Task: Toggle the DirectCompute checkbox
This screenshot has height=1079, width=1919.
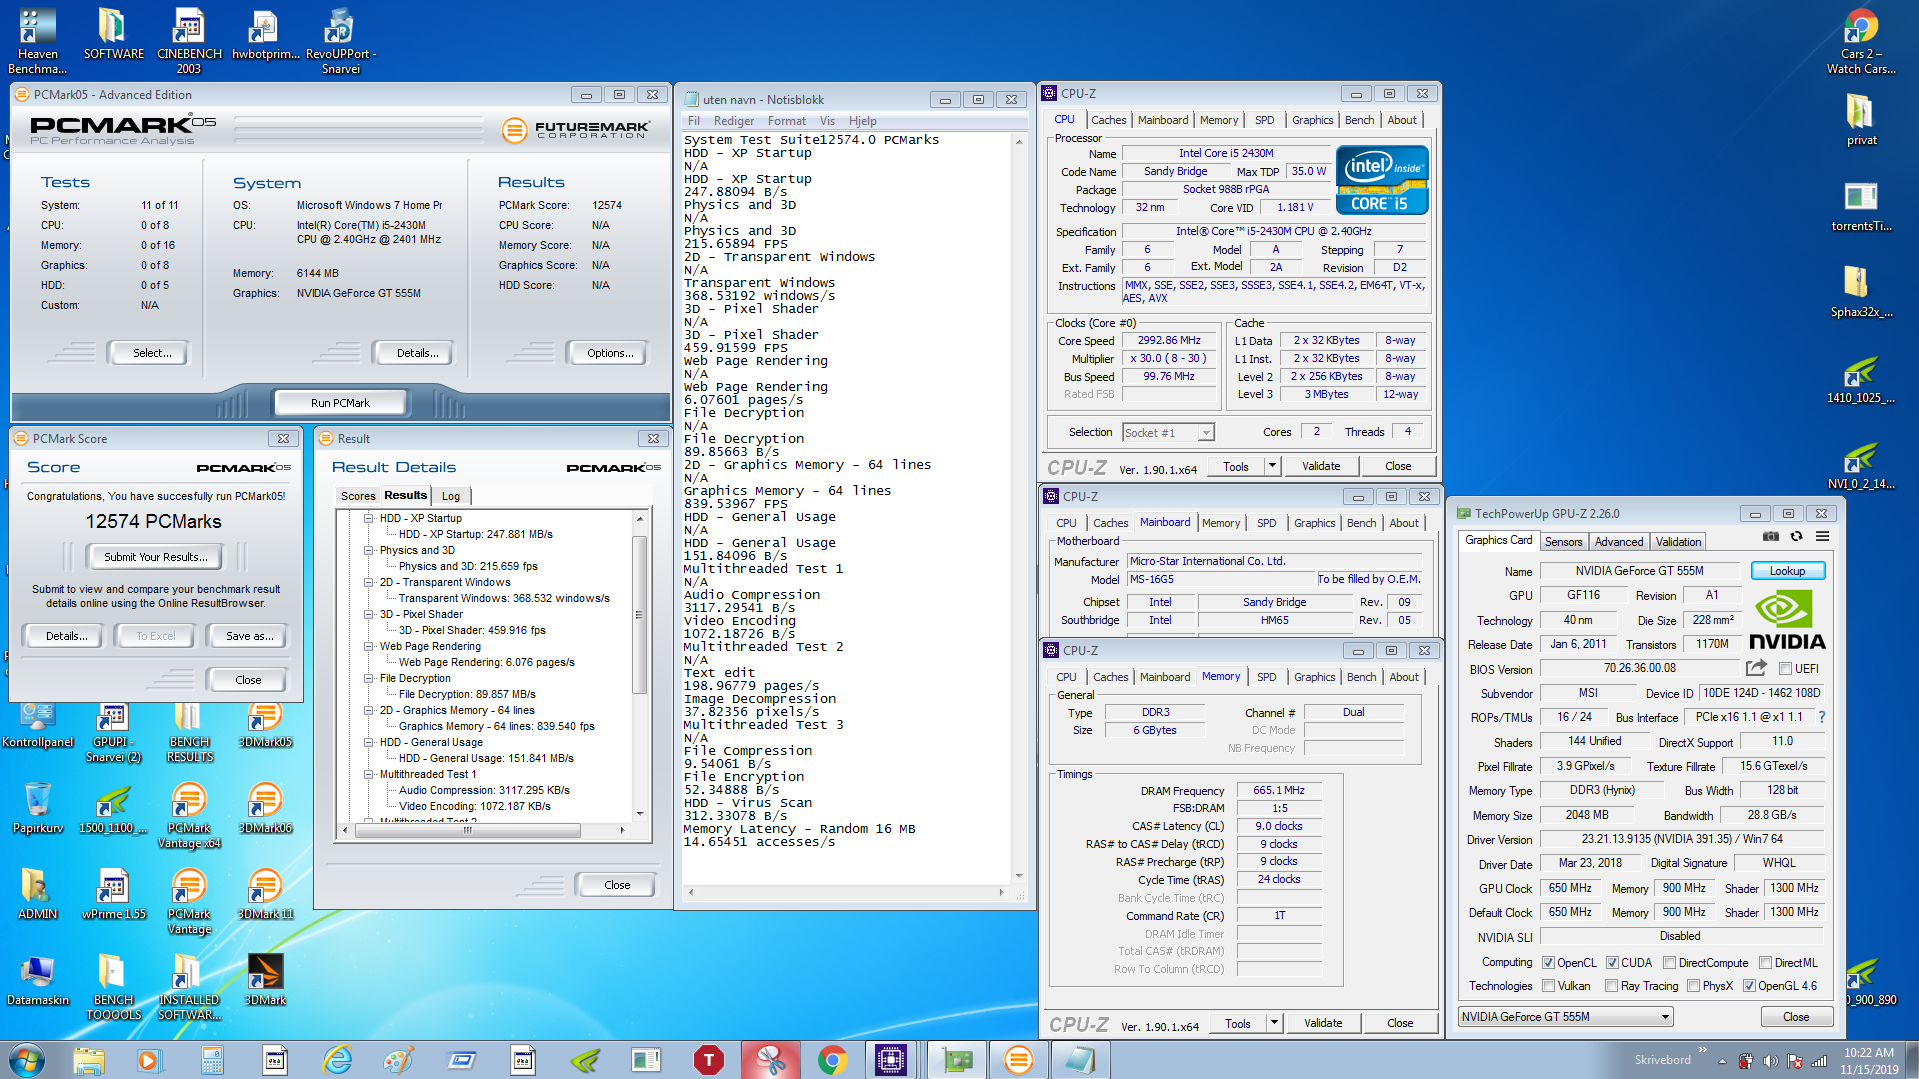Action: (x=1670, y=963)
